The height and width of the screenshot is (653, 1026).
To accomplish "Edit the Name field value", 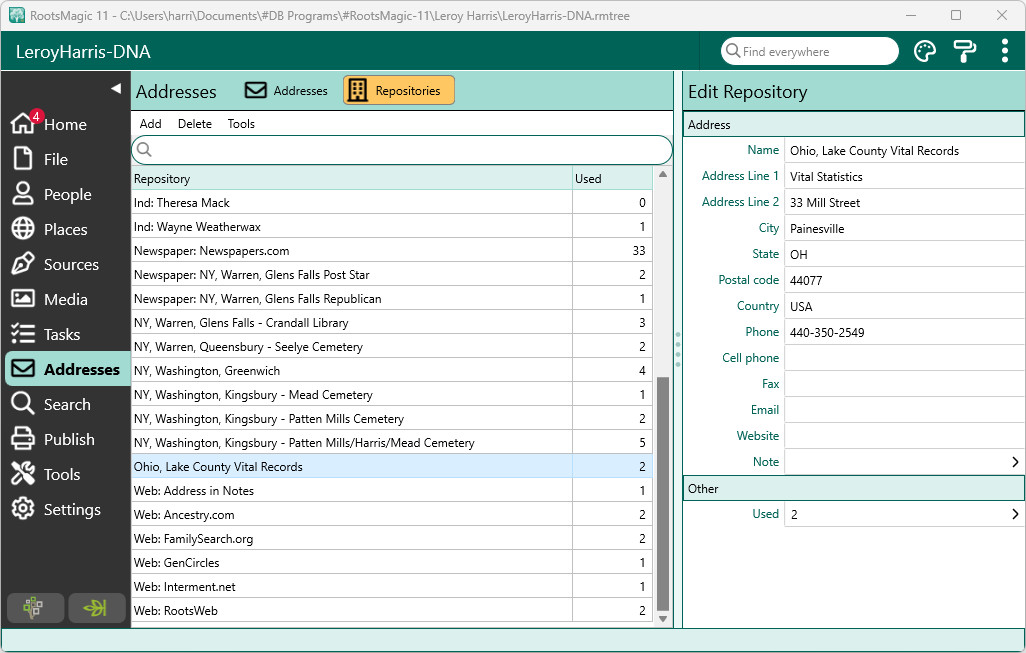I will [x=904, y=150].
